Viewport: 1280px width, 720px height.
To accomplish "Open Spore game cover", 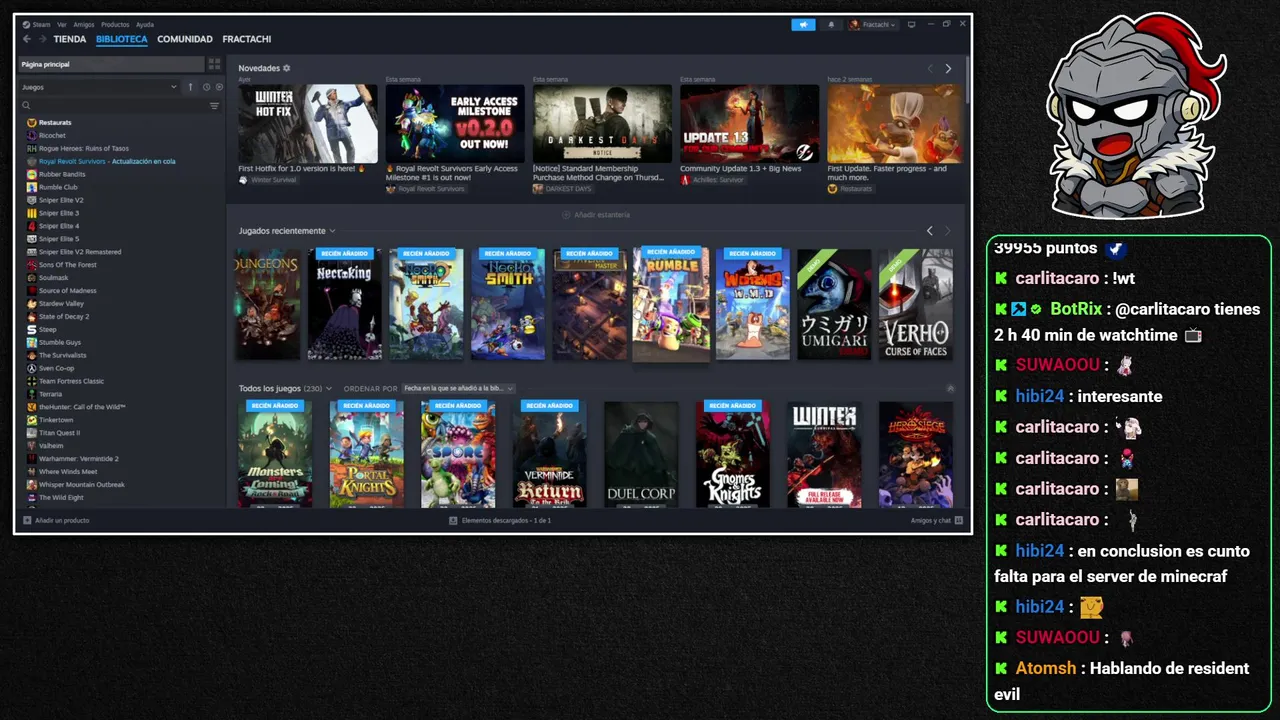I will pos(458,454).
